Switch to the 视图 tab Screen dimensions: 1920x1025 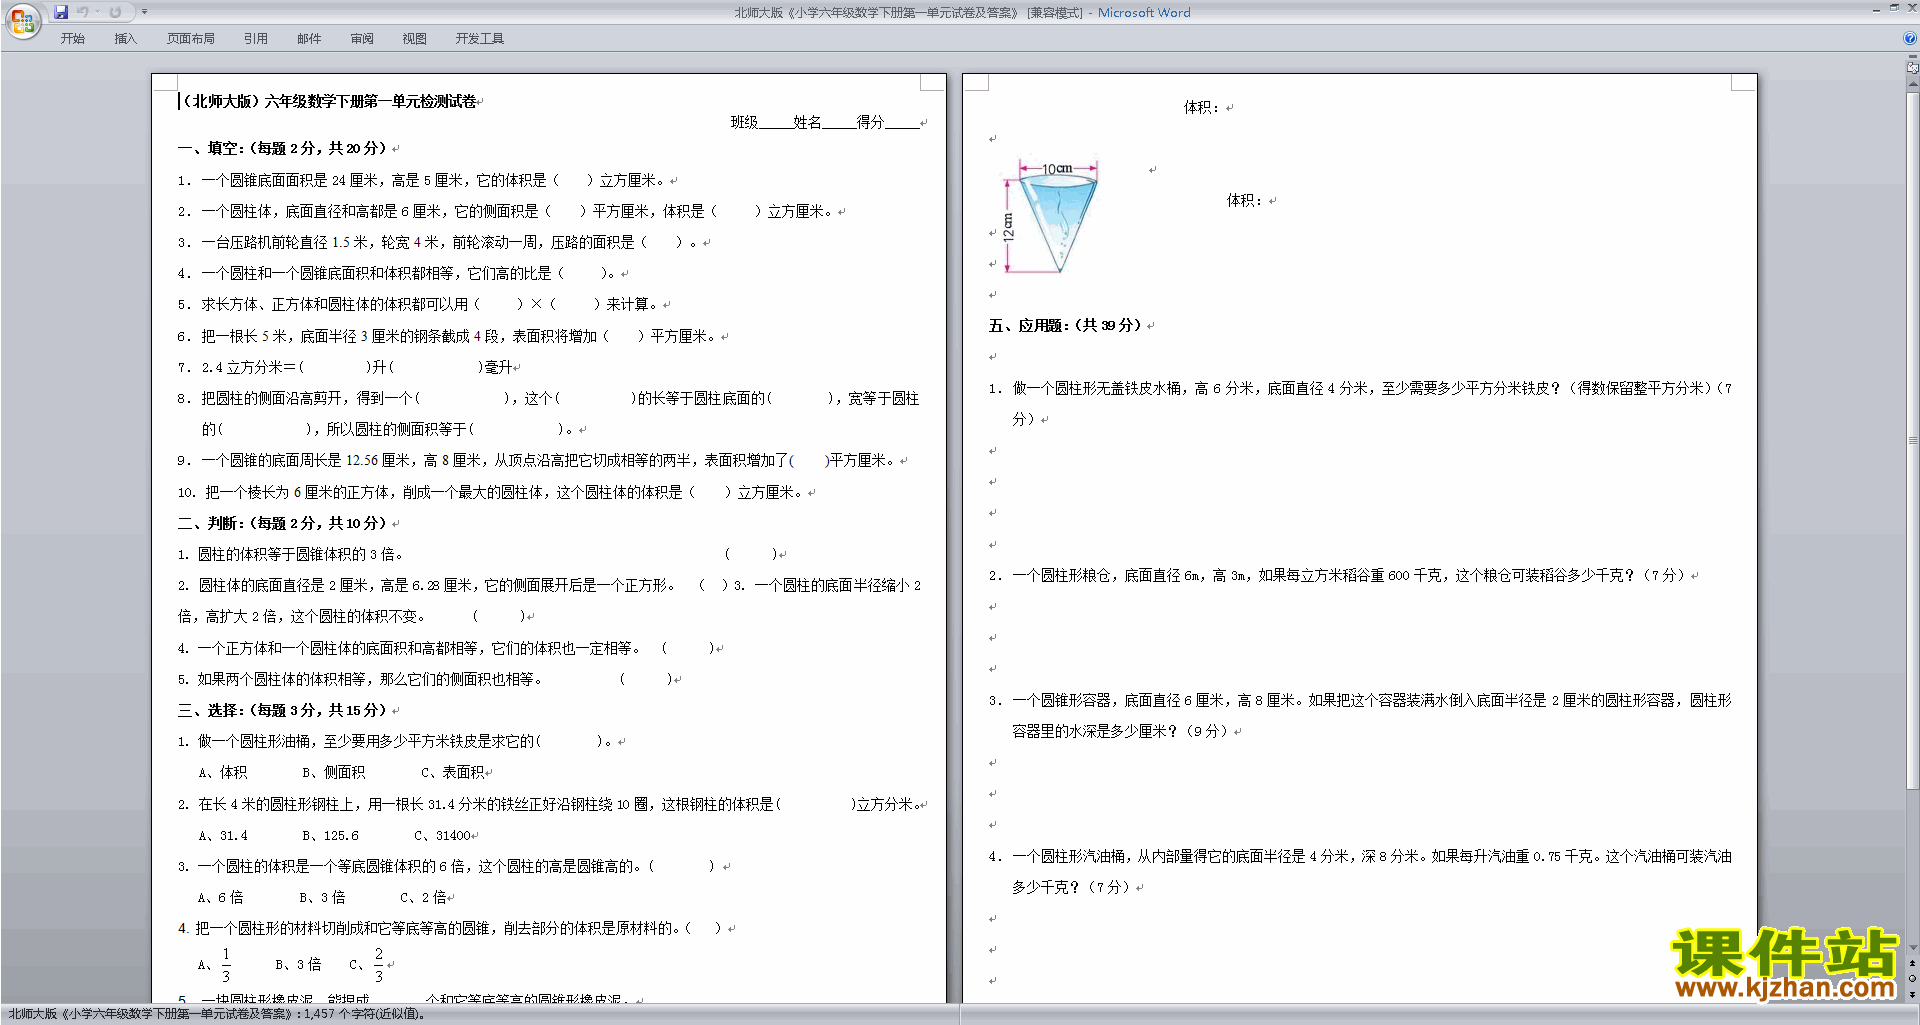point(414,39)
